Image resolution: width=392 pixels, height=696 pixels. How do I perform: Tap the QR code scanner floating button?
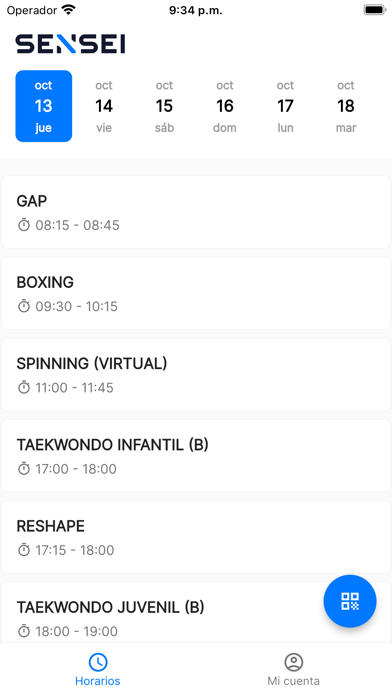point(350,601)
